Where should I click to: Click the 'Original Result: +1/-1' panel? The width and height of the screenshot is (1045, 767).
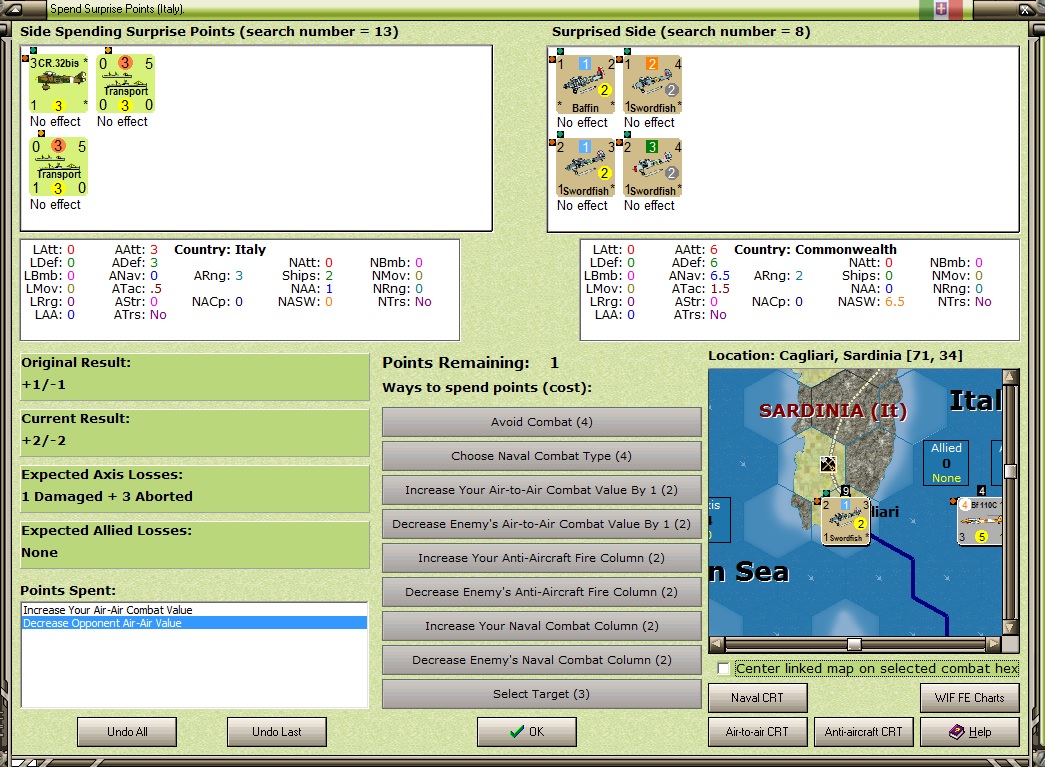pyautogui.click(x=195, y=377)
